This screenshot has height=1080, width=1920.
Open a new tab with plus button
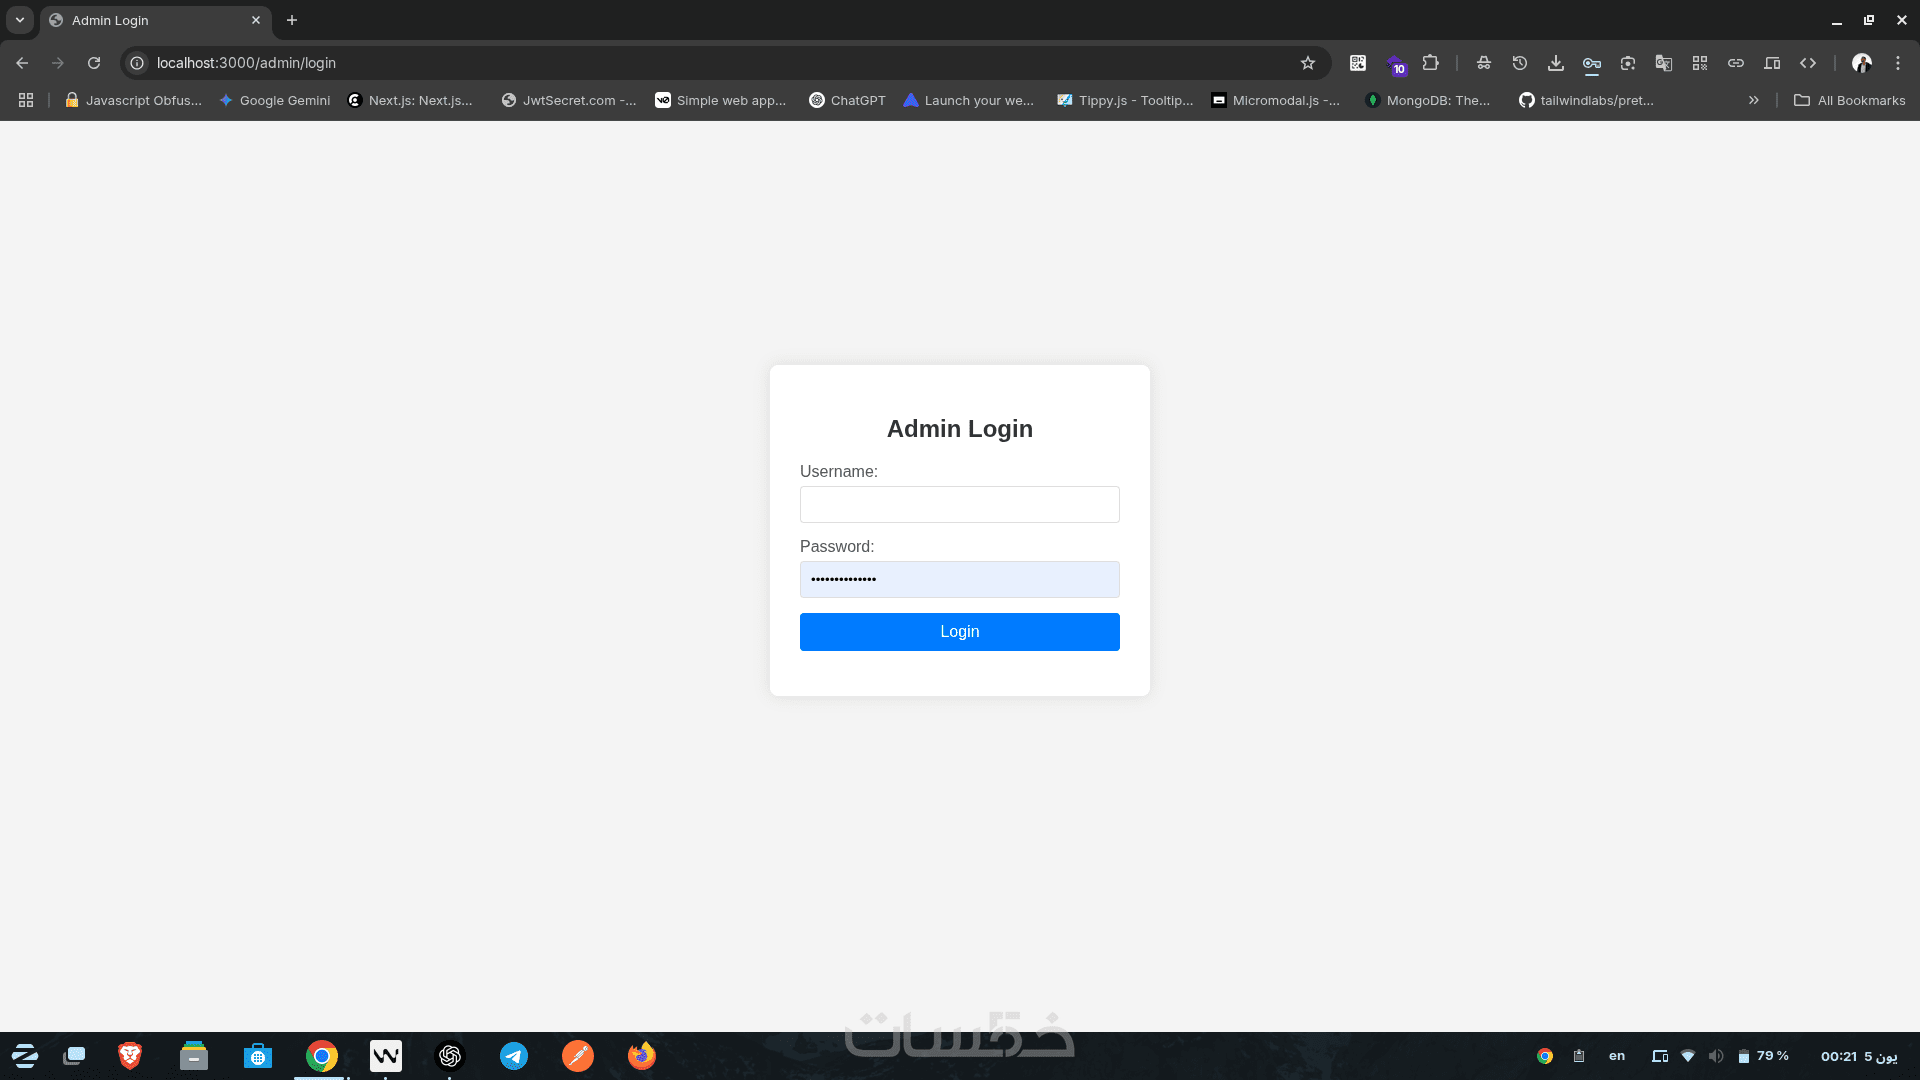pos(292,20)
